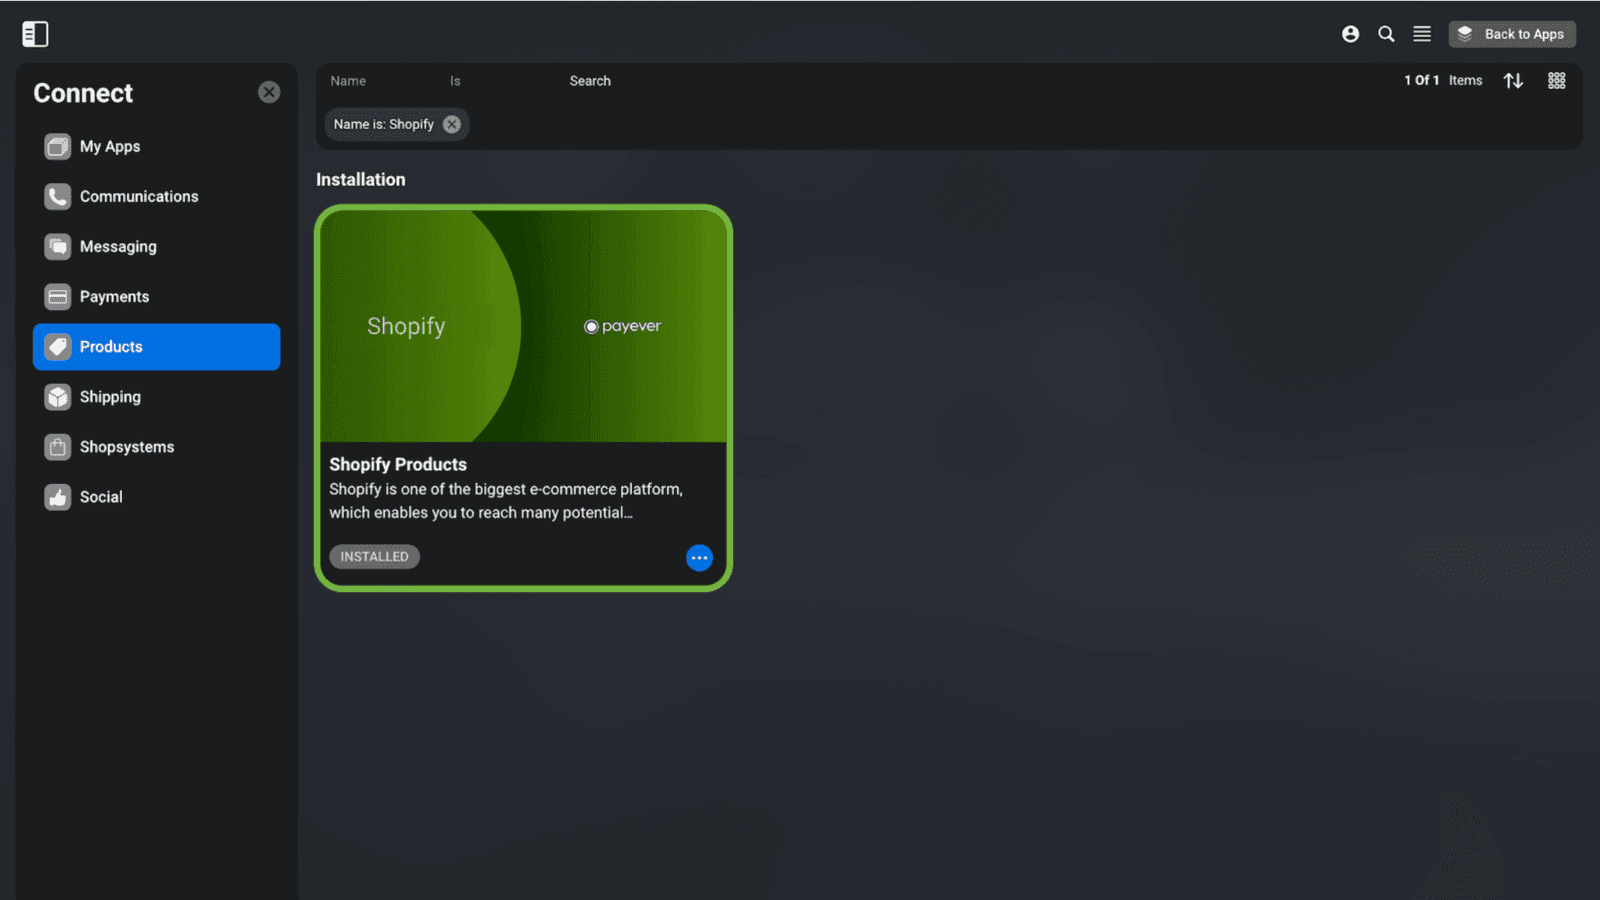
Task: Select the Shipping box icon
Action: point(57,396)
